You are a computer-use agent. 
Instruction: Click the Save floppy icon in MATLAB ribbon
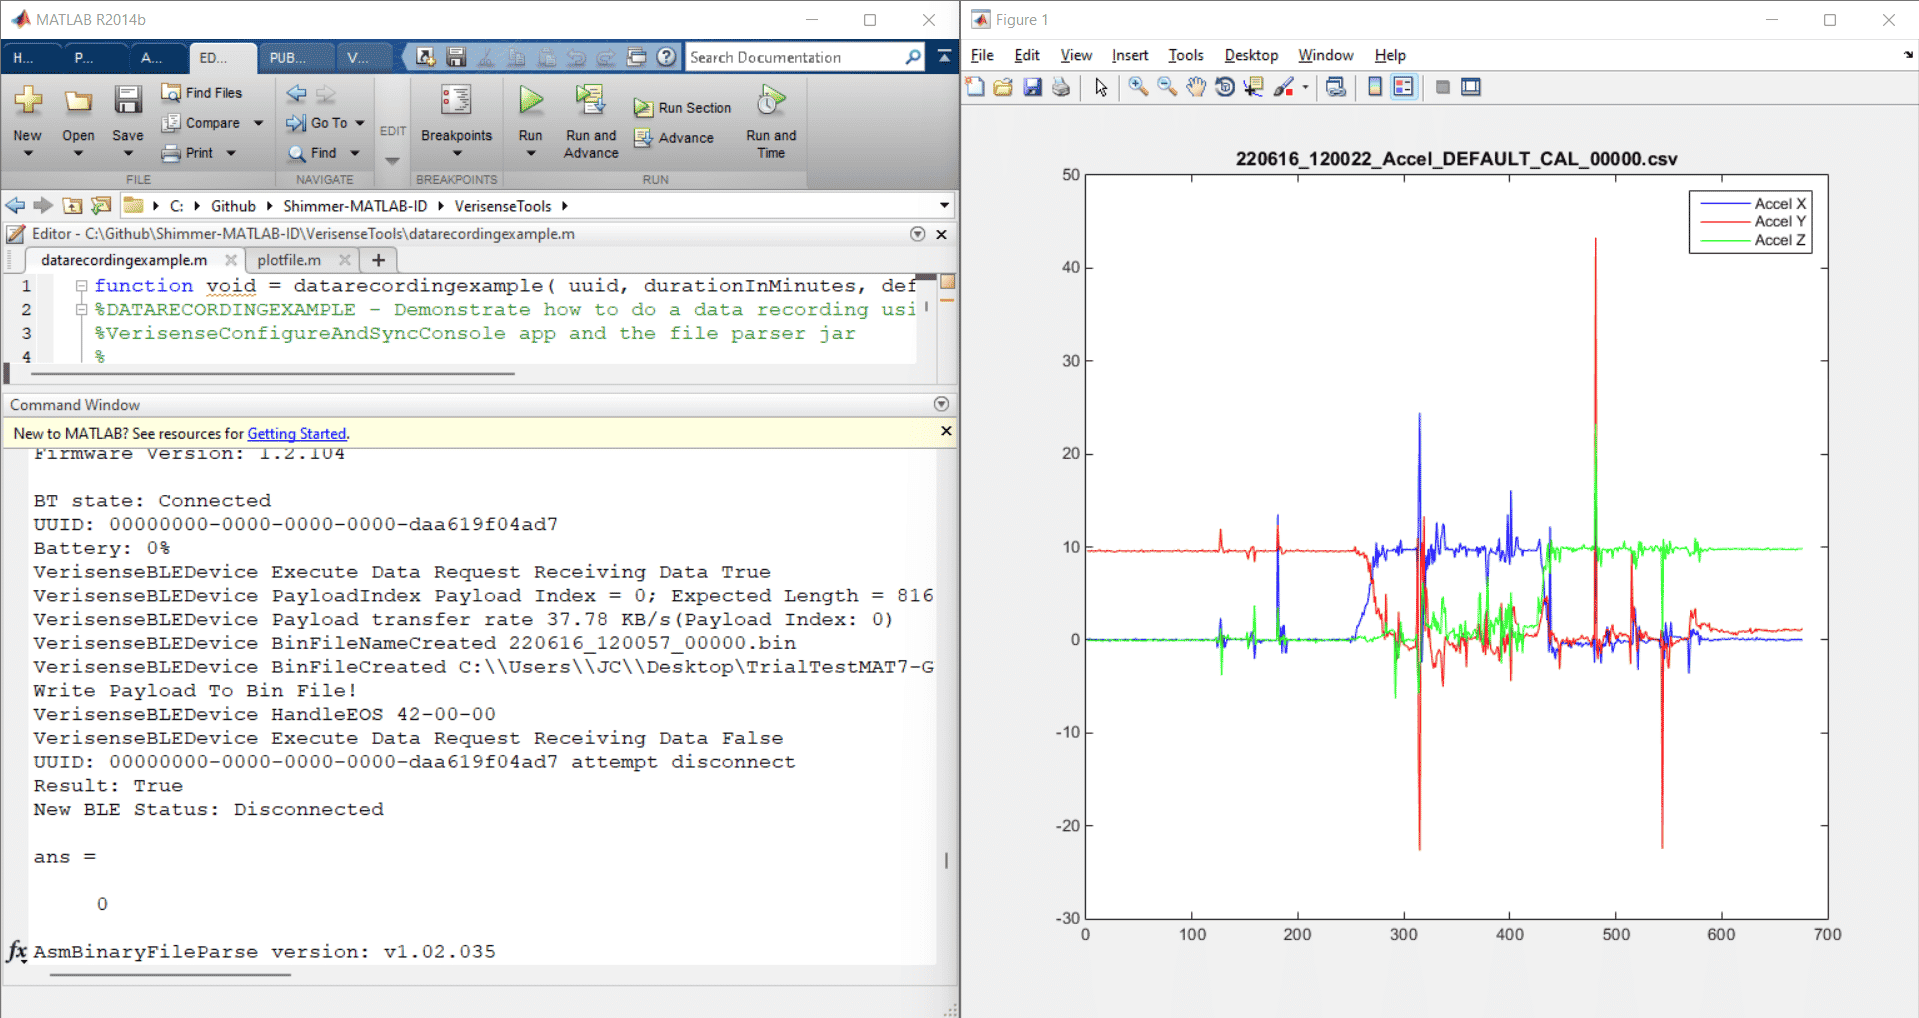127,101
